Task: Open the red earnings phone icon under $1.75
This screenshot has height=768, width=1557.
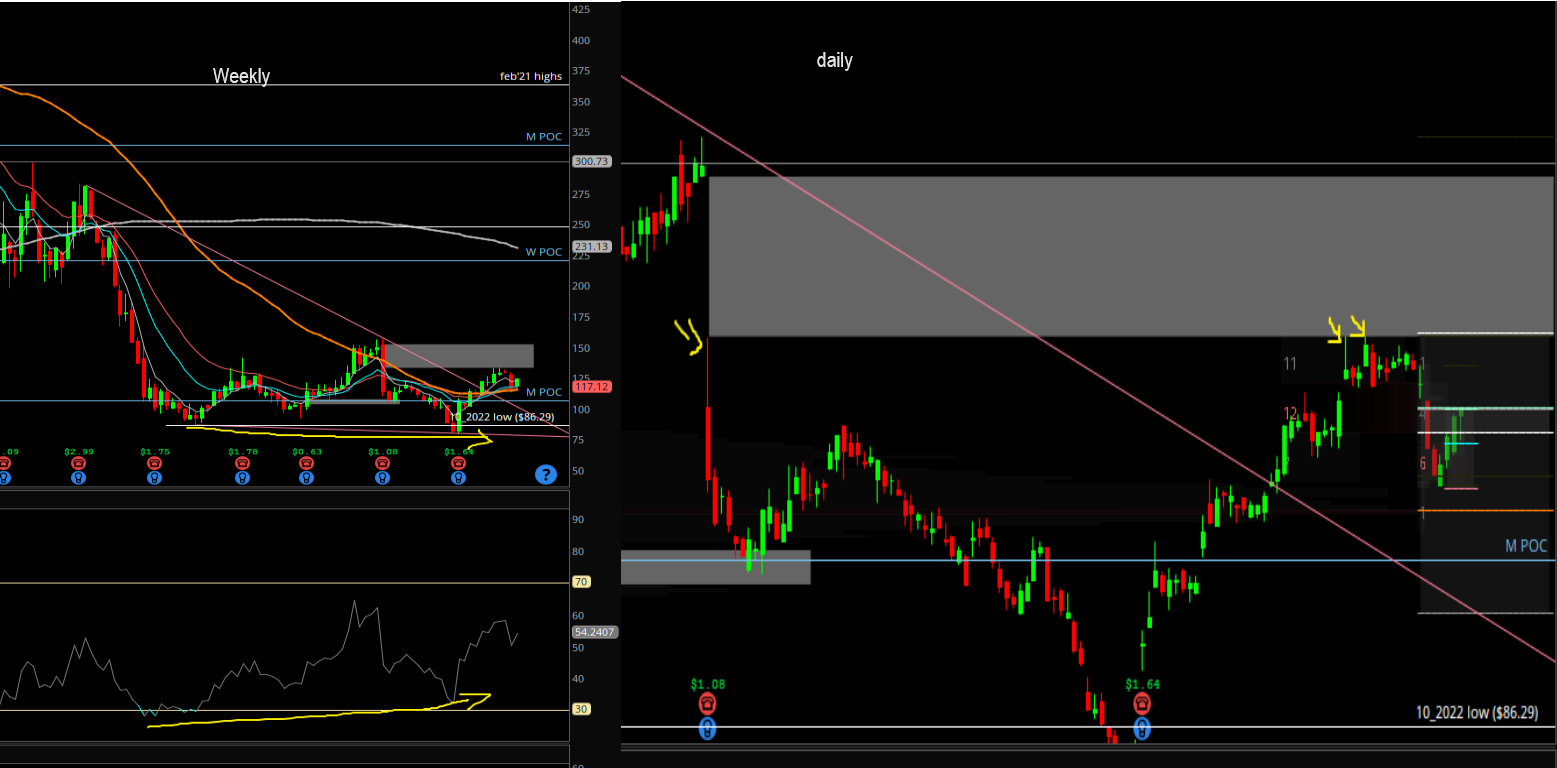Action: click(154, 464)
